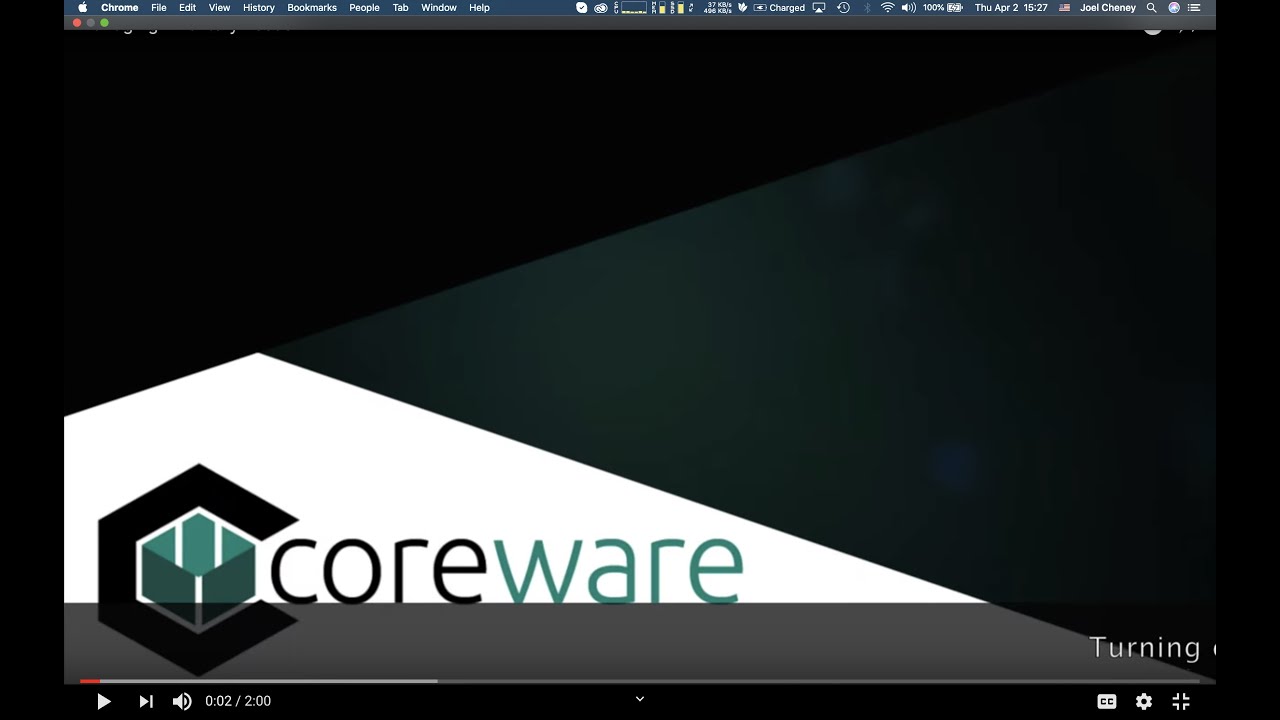1280x720 pixels.
Task: Open the Notification Center list icon
Action: [1194, 8]
